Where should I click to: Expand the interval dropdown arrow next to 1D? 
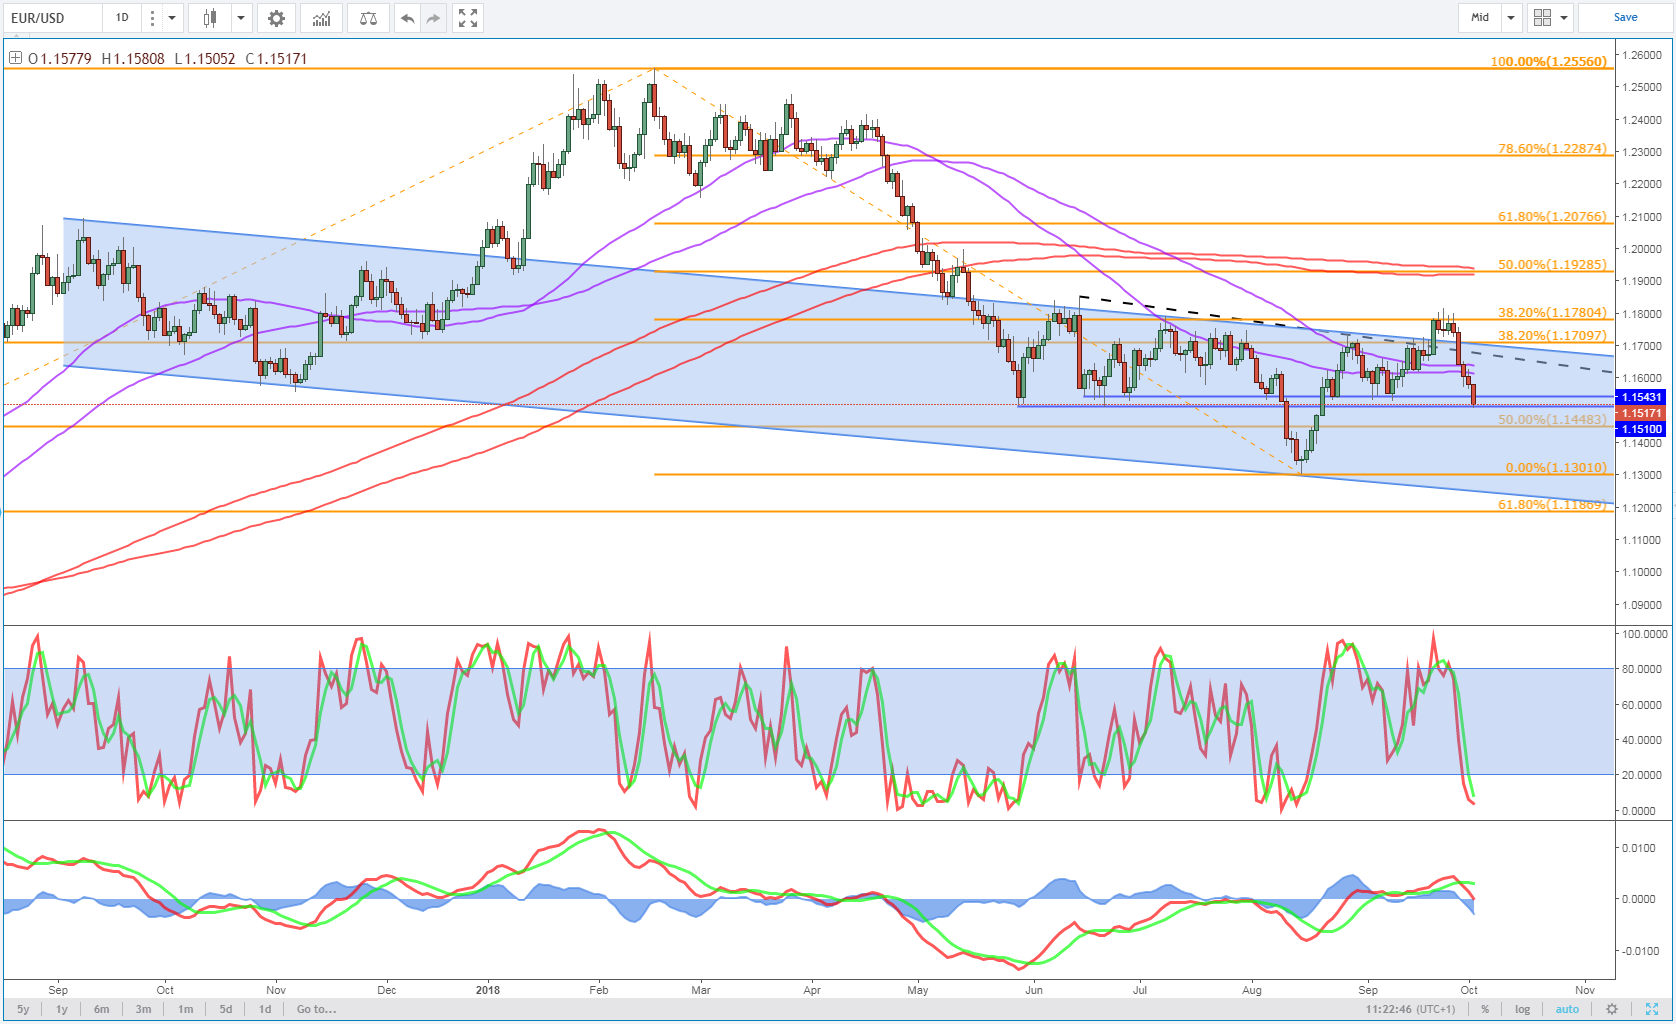(x=171, y=18)
